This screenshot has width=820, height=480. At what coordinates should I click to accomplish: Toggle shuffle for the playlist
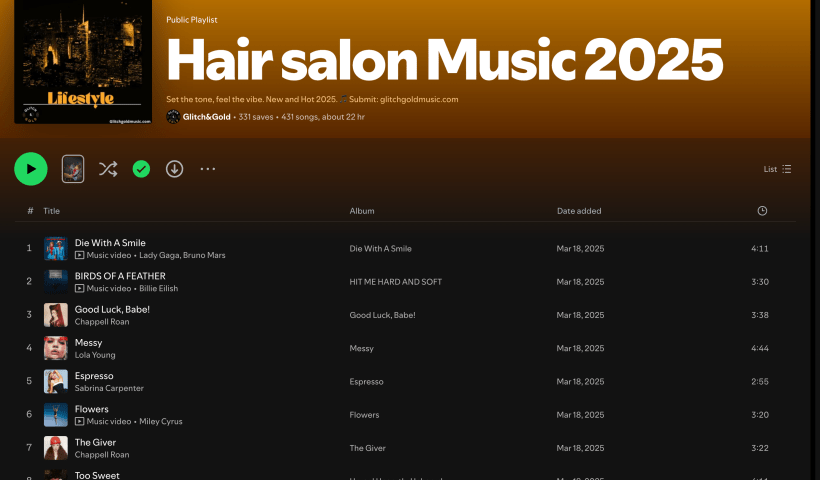point(108,169)
